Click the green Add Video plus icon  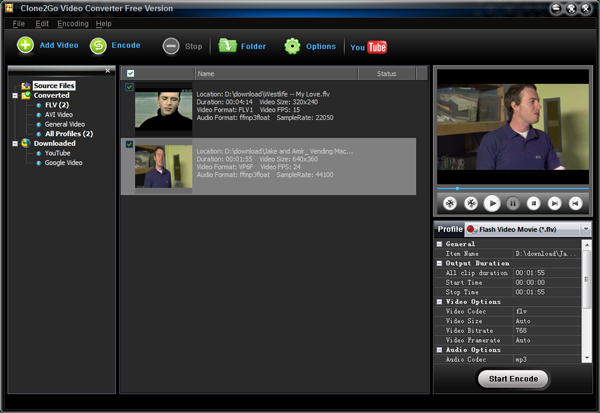25,45
